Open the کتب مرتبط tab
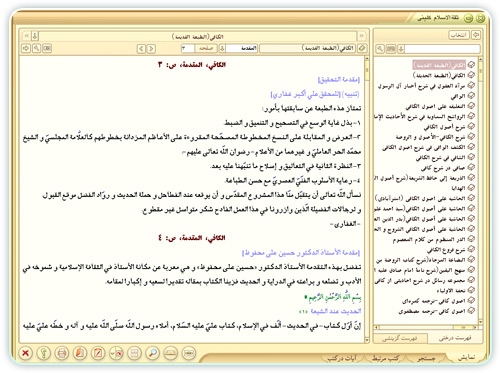 coord(385,358)
